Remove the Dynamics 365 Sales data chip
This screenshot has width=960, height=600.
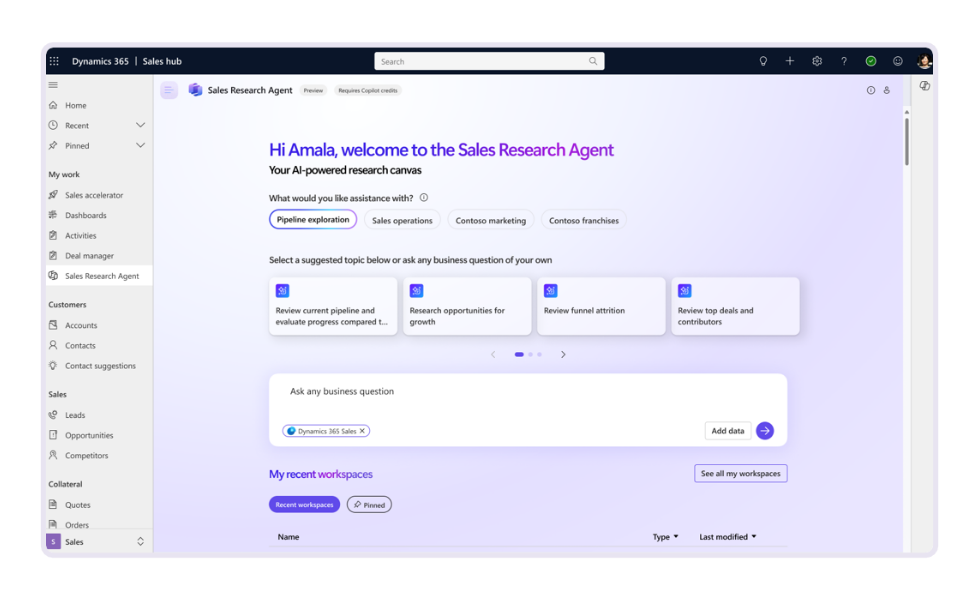click(x=362, y=431)
